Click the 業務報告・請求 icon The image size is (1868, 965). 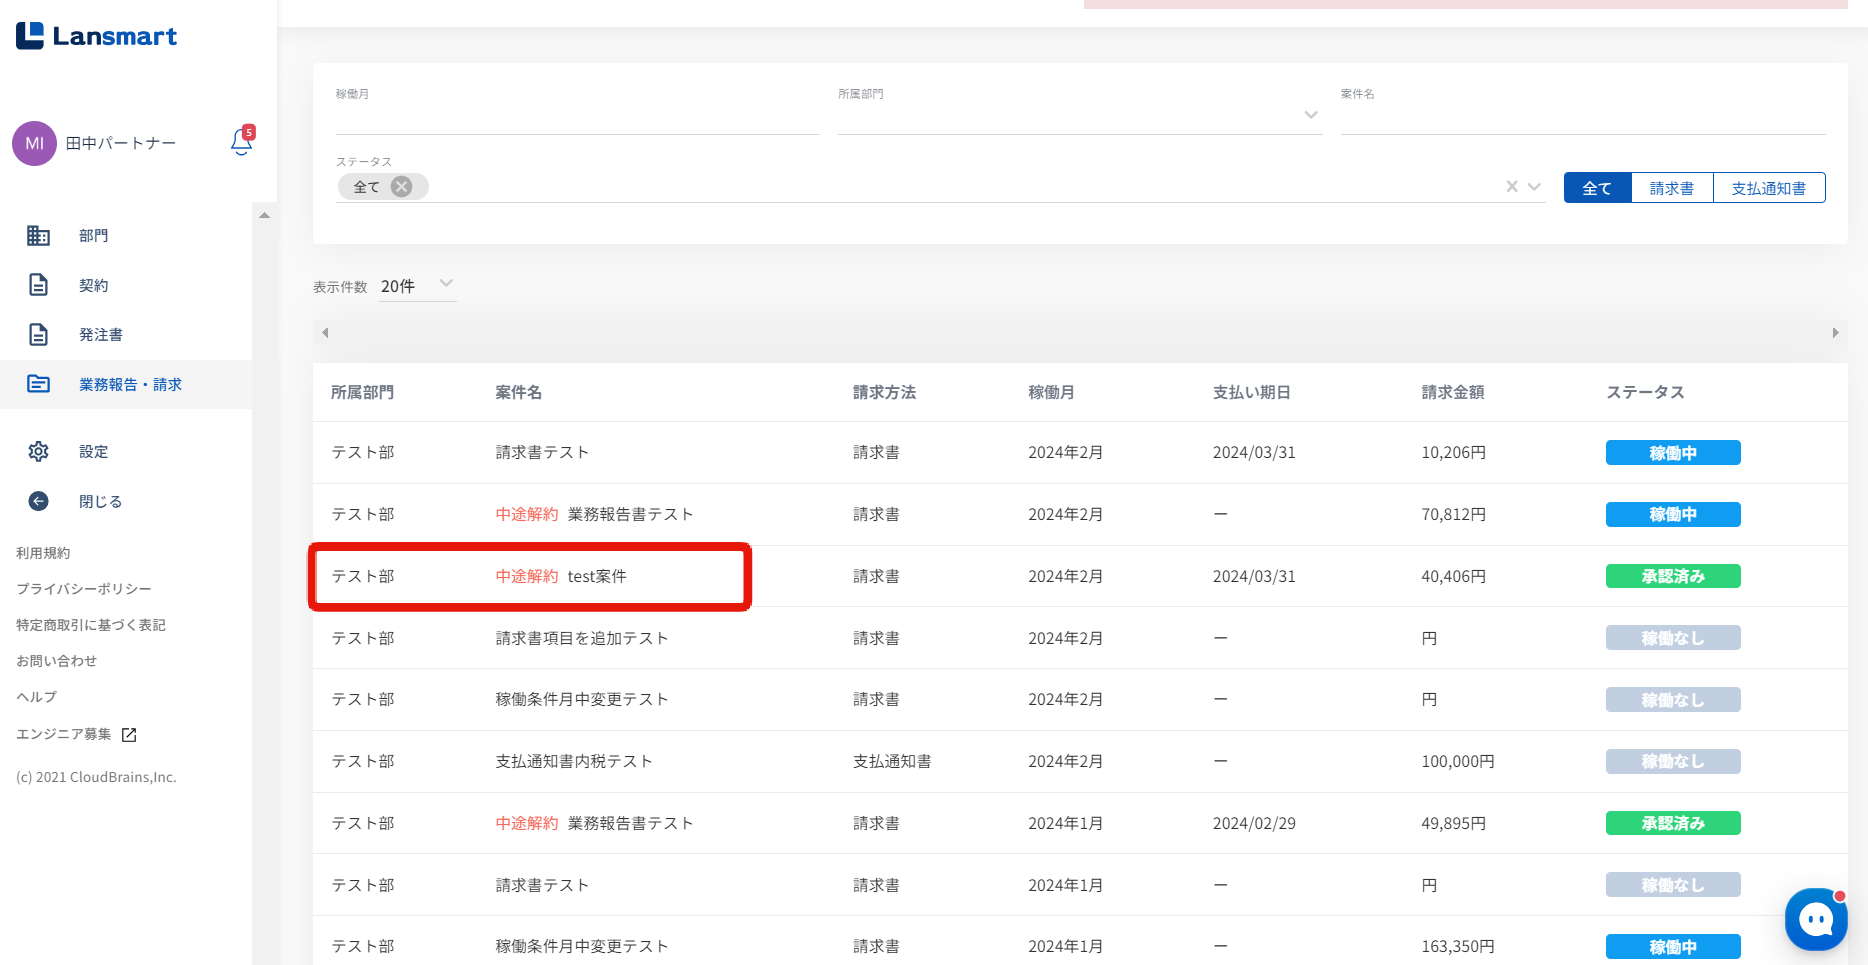(x=38, y=384)
